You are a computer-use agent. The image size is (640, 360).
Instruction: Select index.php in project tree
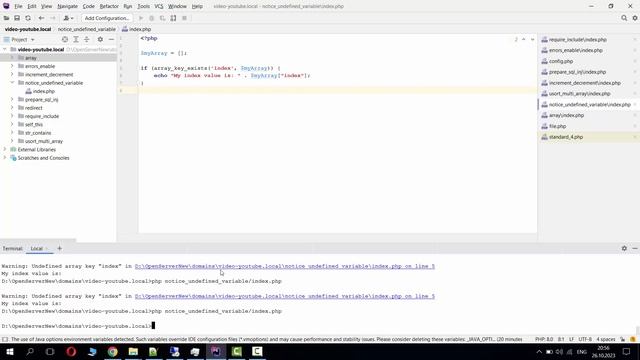click(x=44, y=91)
